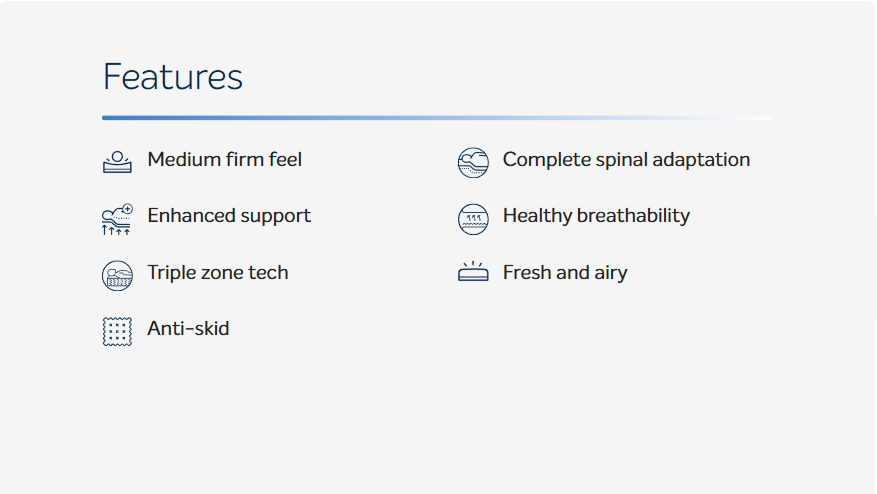Screen dimensions: 877x494
Task: Select the Fresh and airy text
Action: [565, 273]
